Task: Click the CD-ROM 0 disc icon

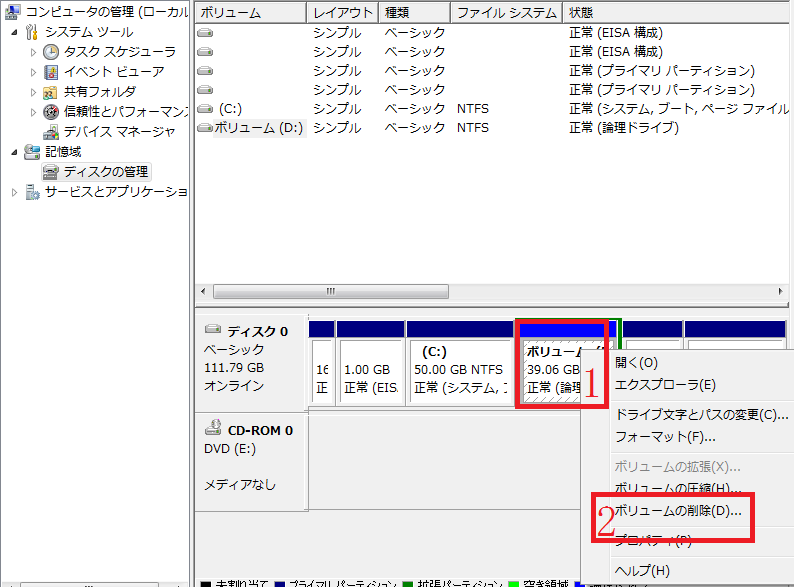Action: (x=213, y=430)
